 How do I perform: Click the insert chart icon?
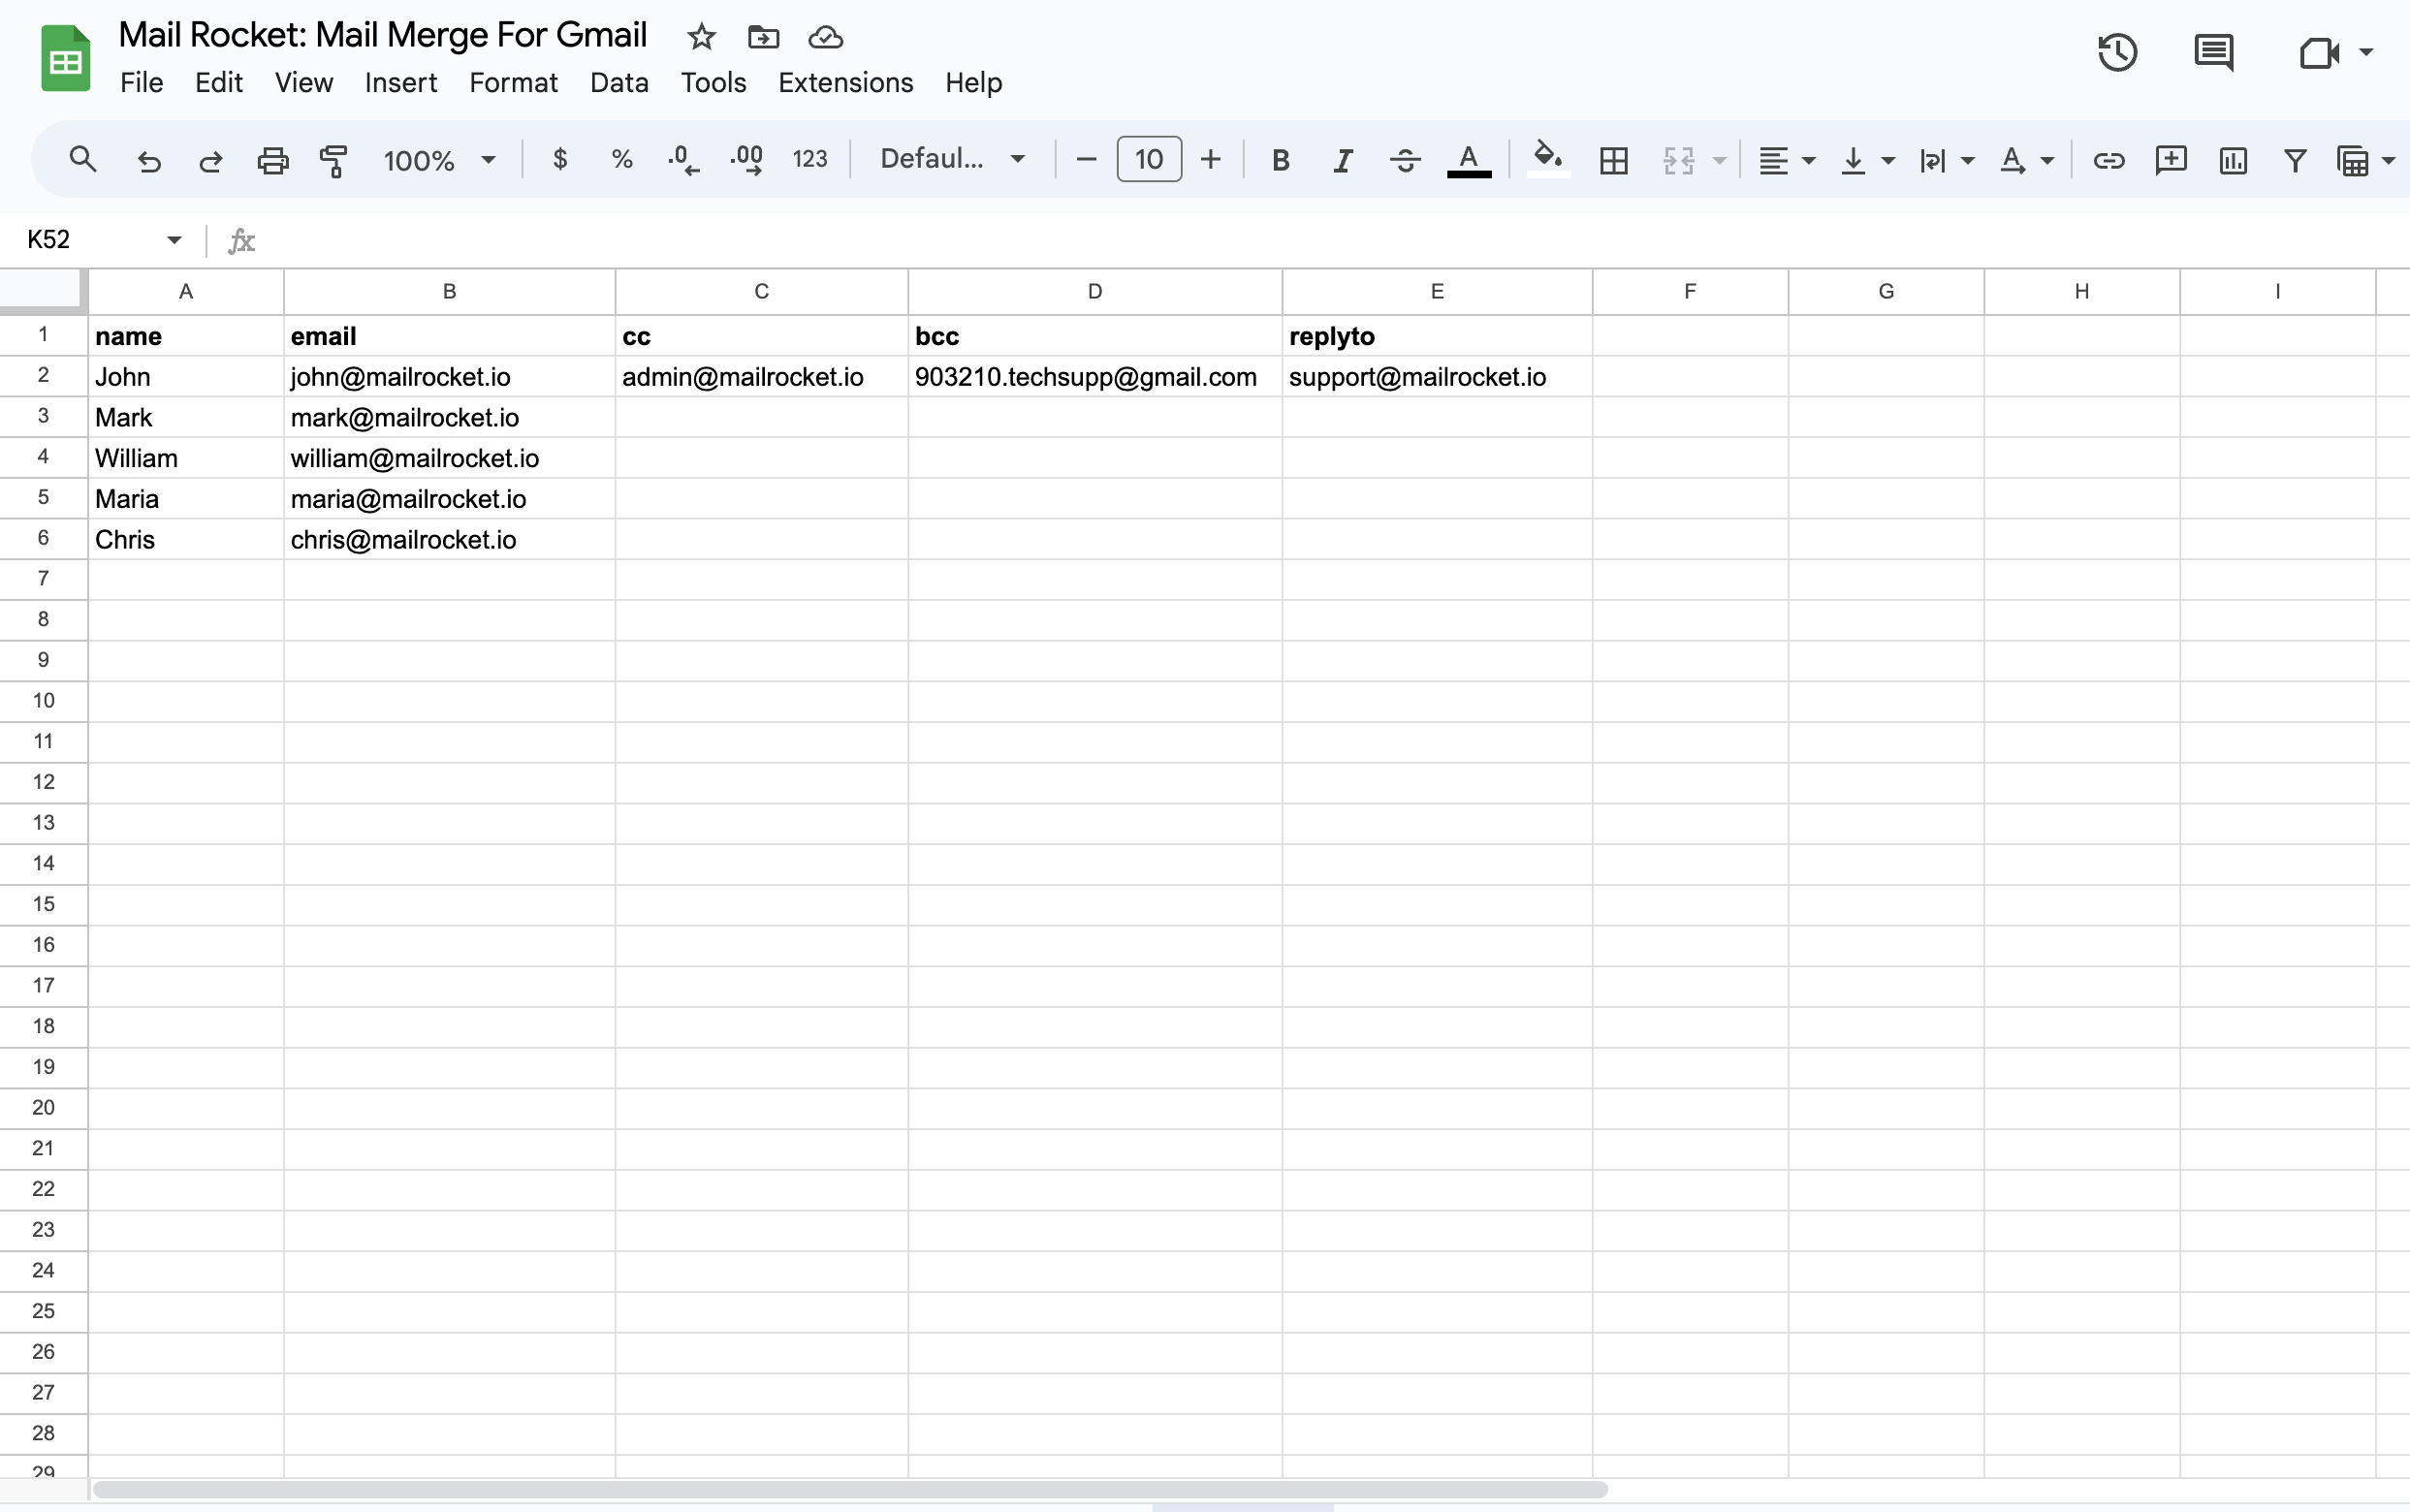click(x=2232, y=160)
